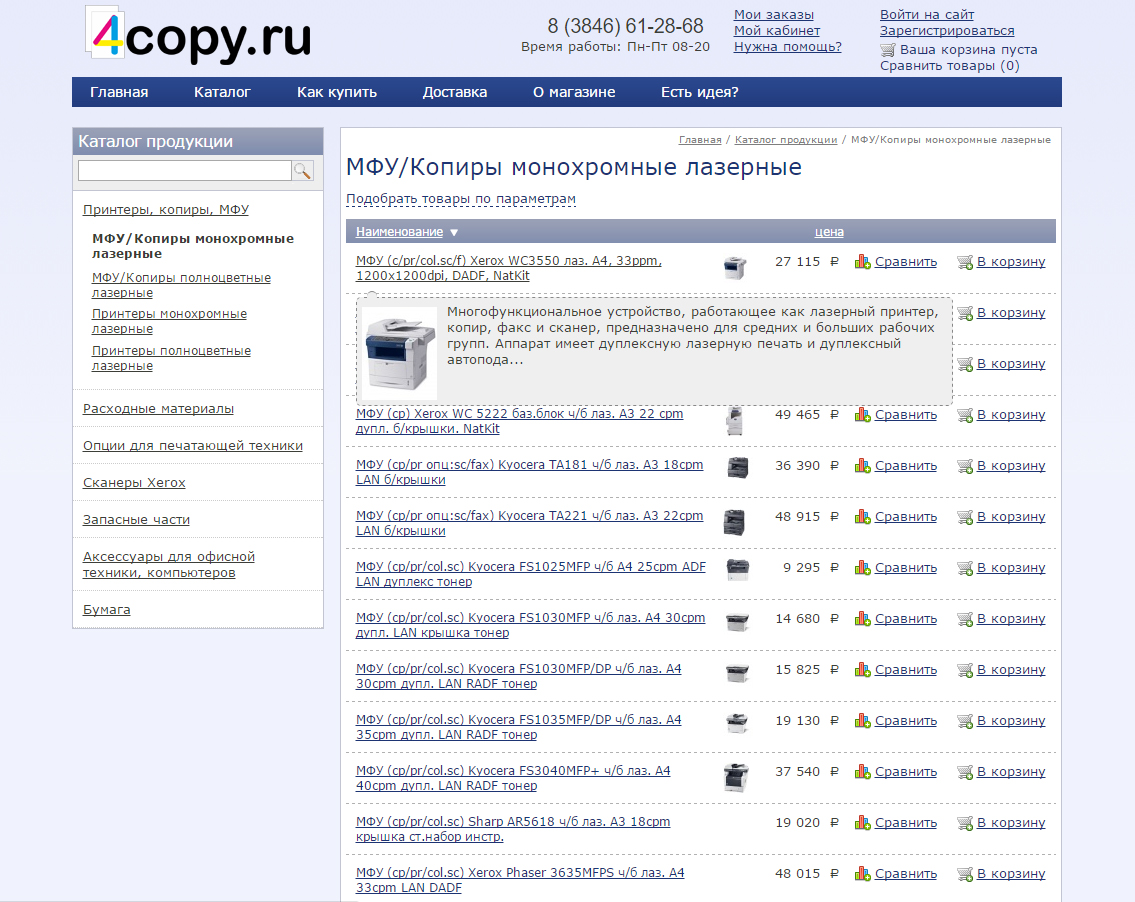Open Xerox WC3550 product thumbnail

click(x=735, y=268)
